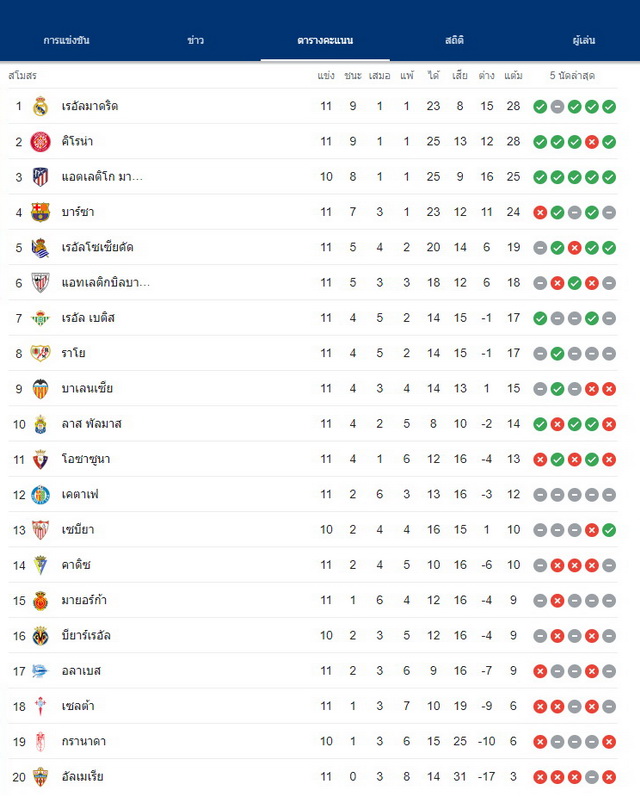Open the เรอัลมาดริด team name link
Image resolution: width=640 pixels, height=797 pixels.
coord(90,106)
